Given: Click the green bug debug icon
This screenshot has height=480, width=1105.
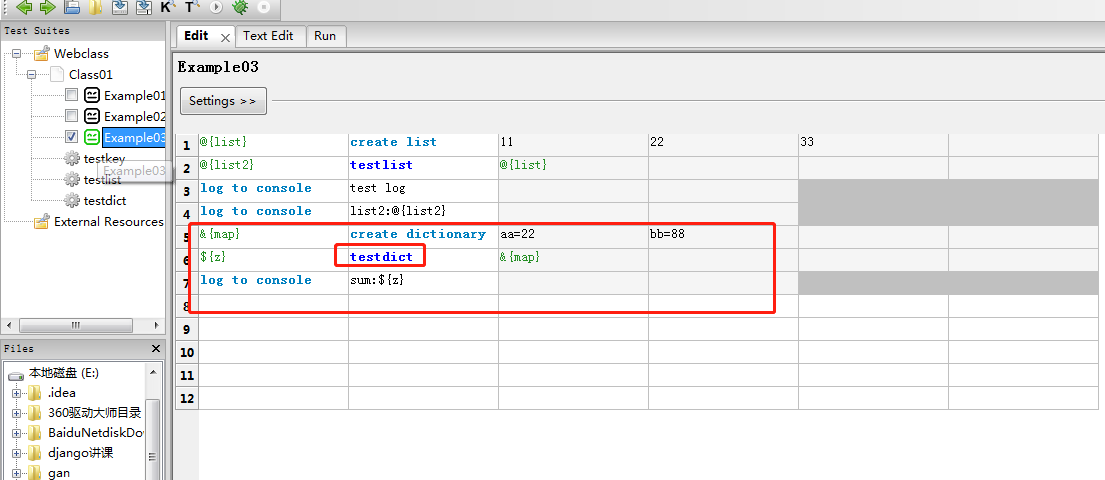Looking at the screenshot, I should (x=240, y=7).
